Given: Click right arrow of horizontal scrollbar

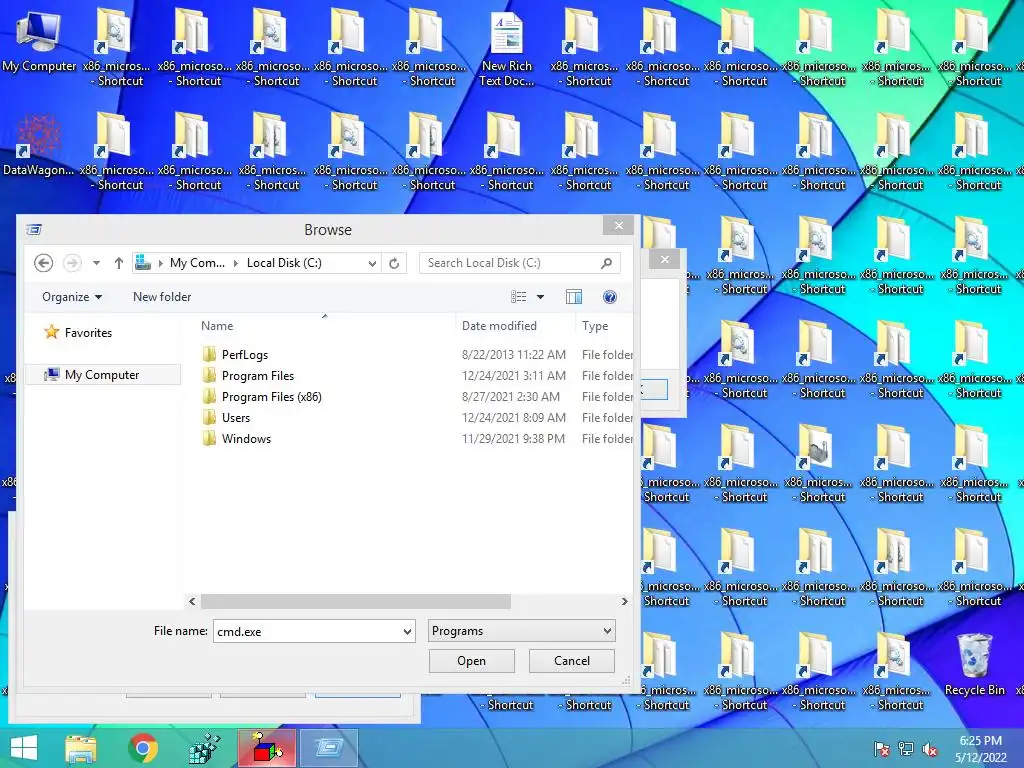Looking at the screenshot, I should 624,601.
